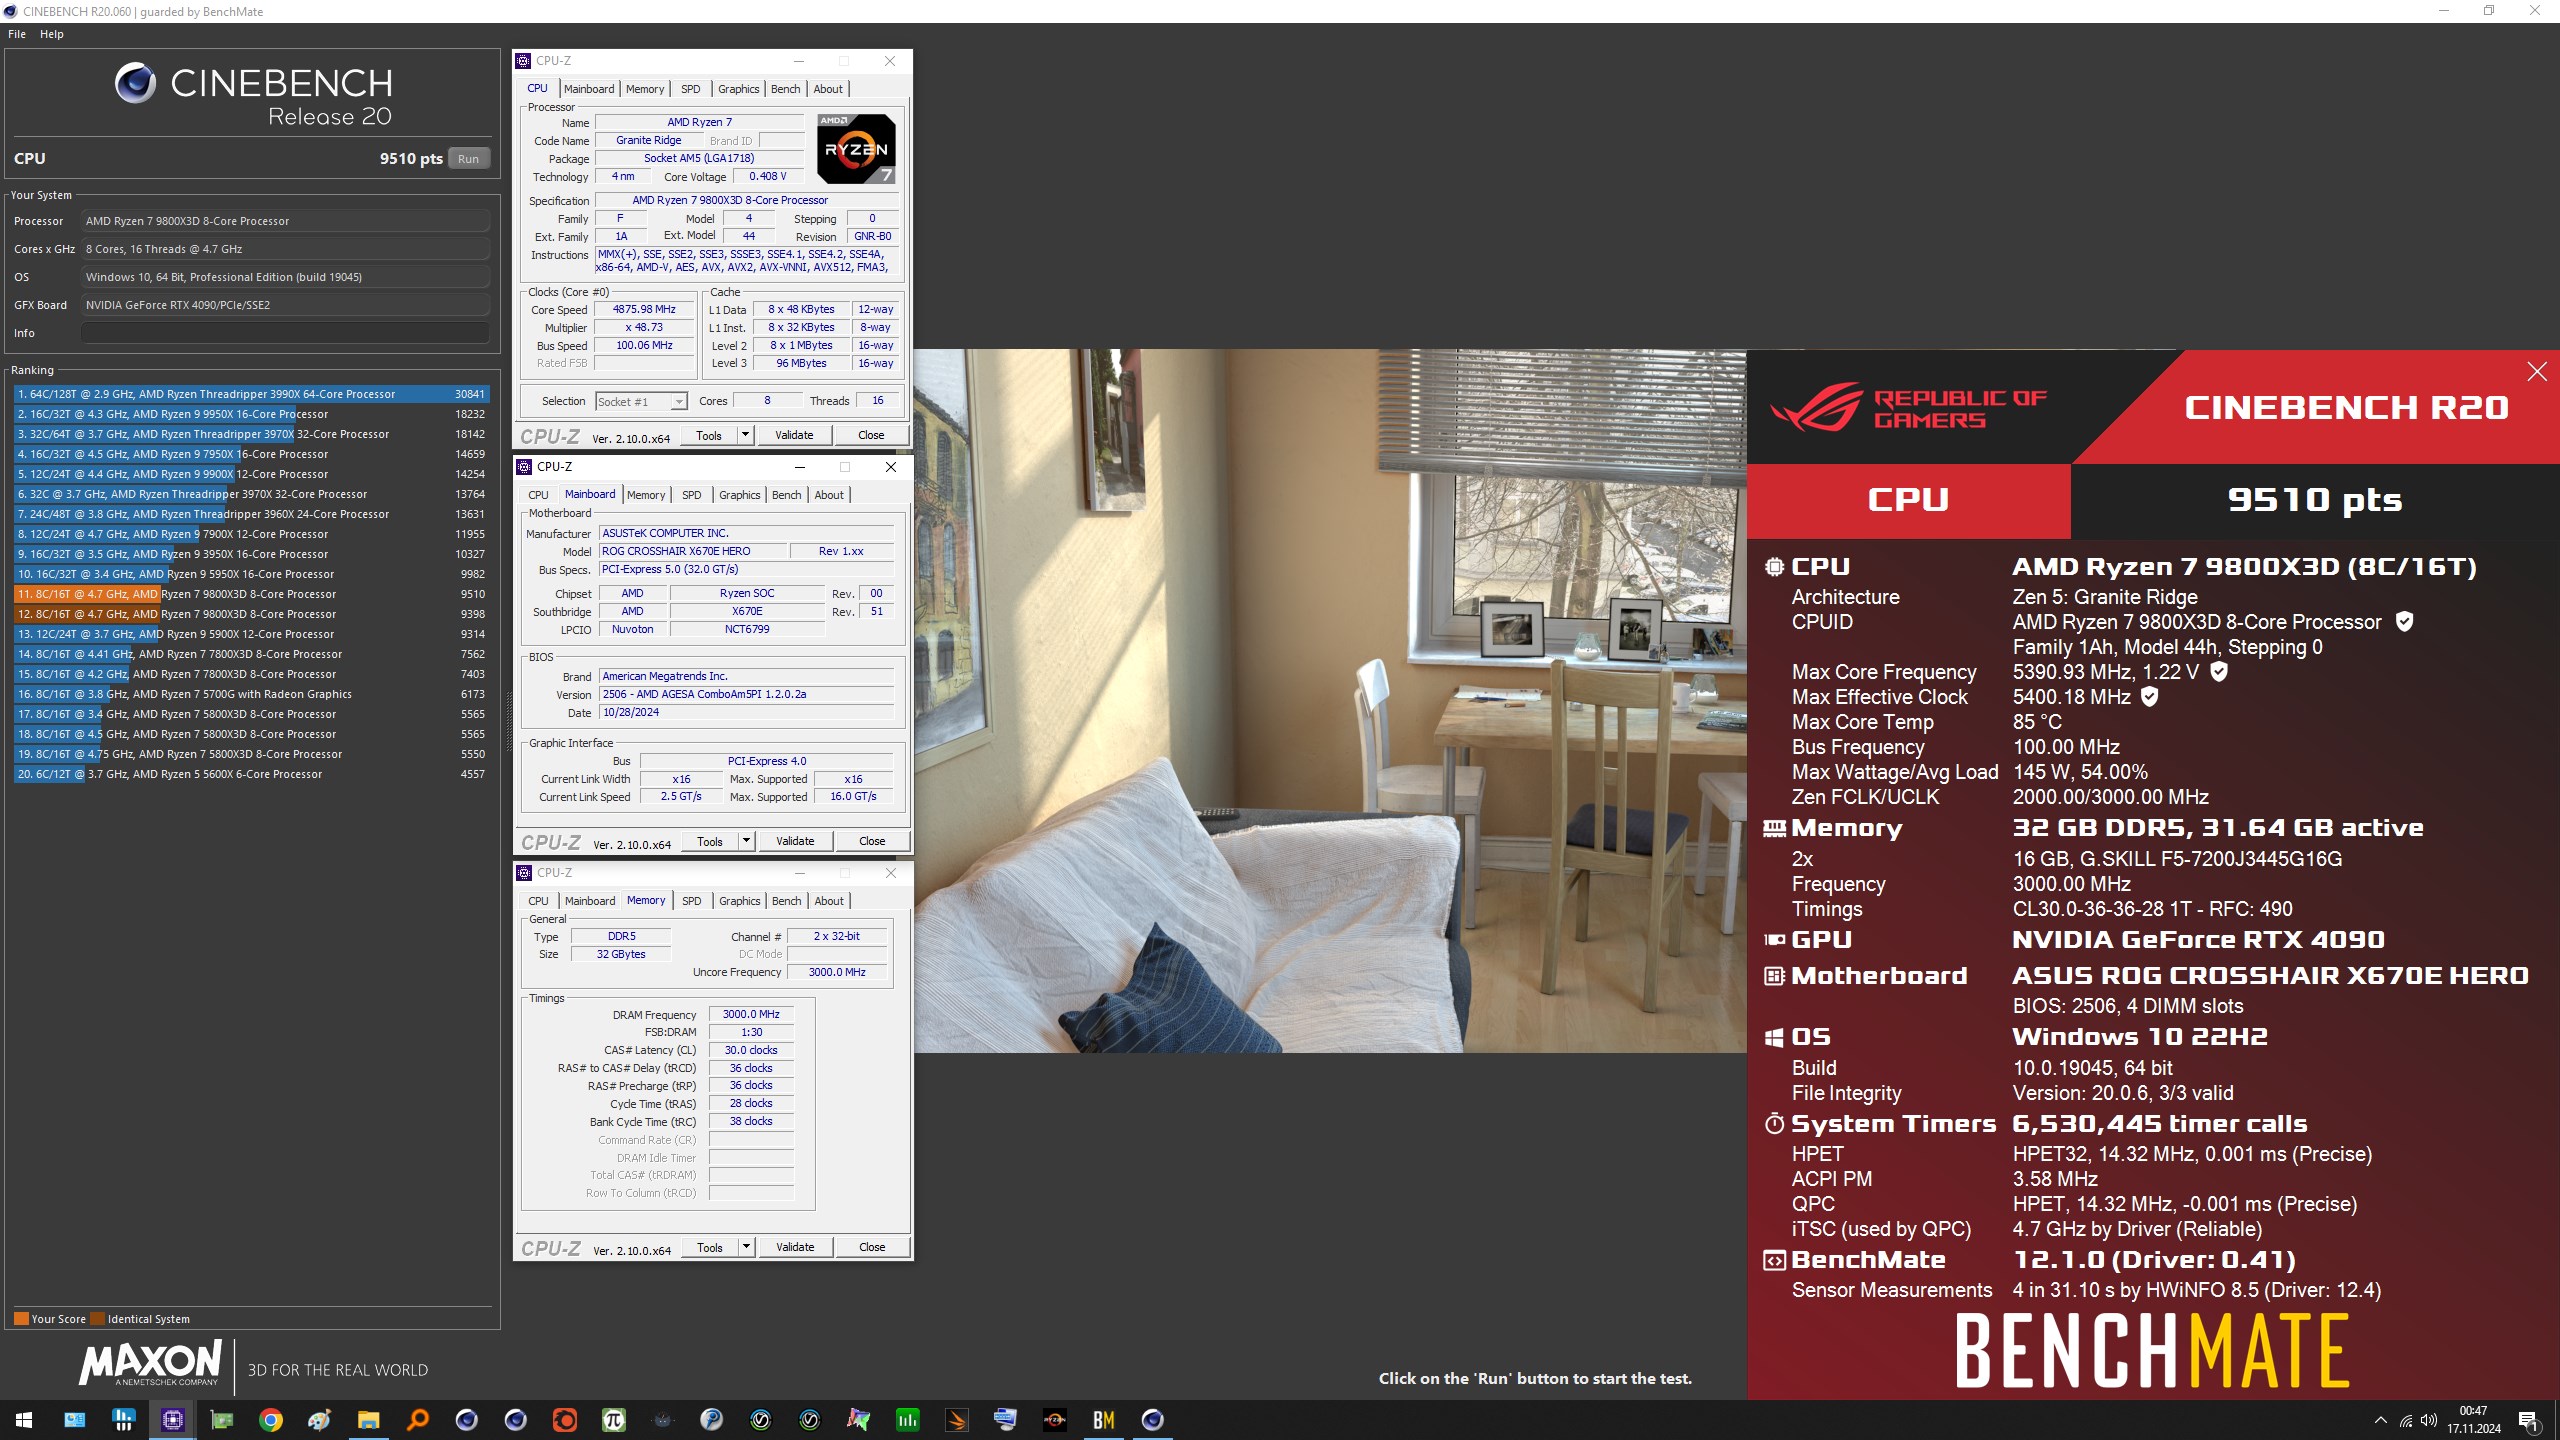
Task: Click the verified shield beside CPUID line
Action: (x=2405, y=622)
